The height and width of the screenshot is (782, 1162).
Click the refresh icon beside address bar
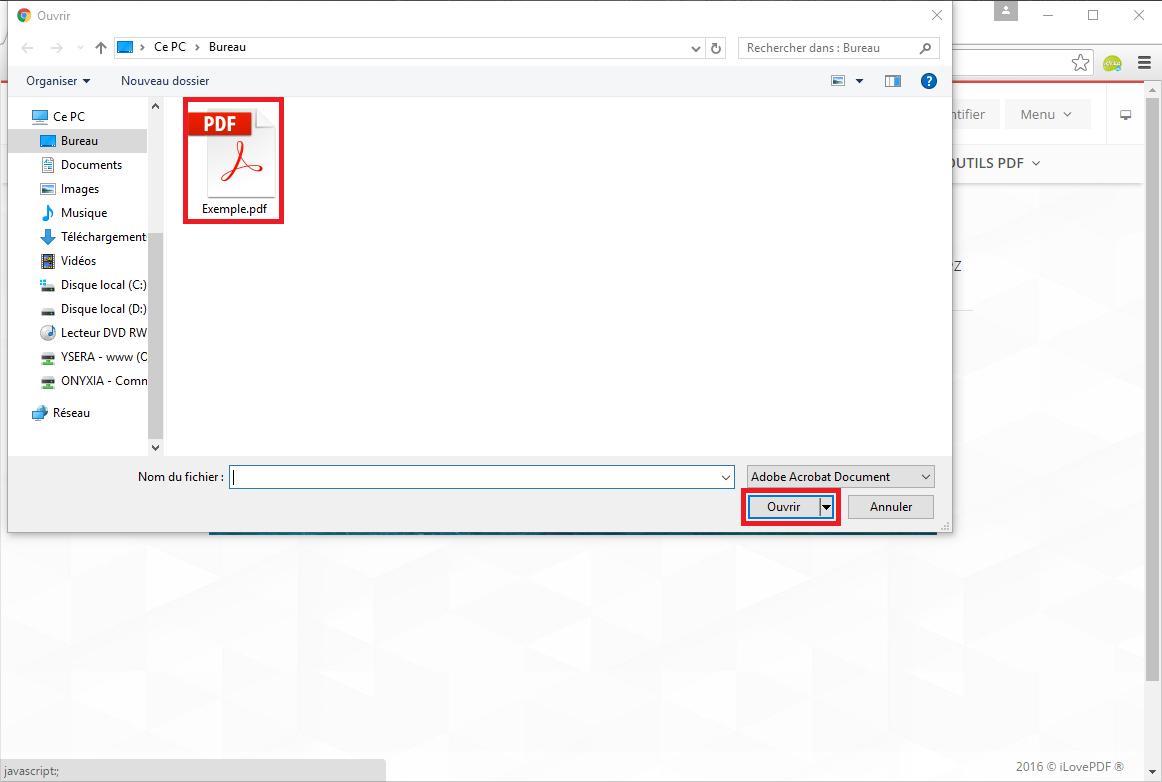coord(716,48)
